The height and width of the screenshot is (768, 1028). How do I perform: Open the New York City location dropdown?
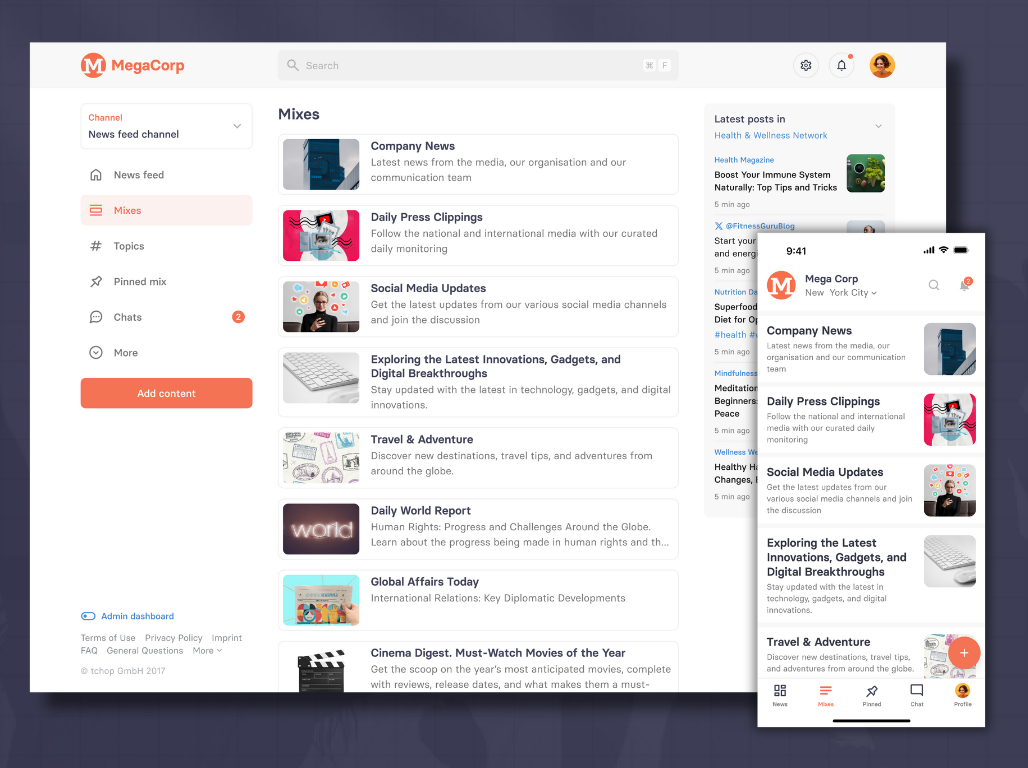tap(841, 293)
